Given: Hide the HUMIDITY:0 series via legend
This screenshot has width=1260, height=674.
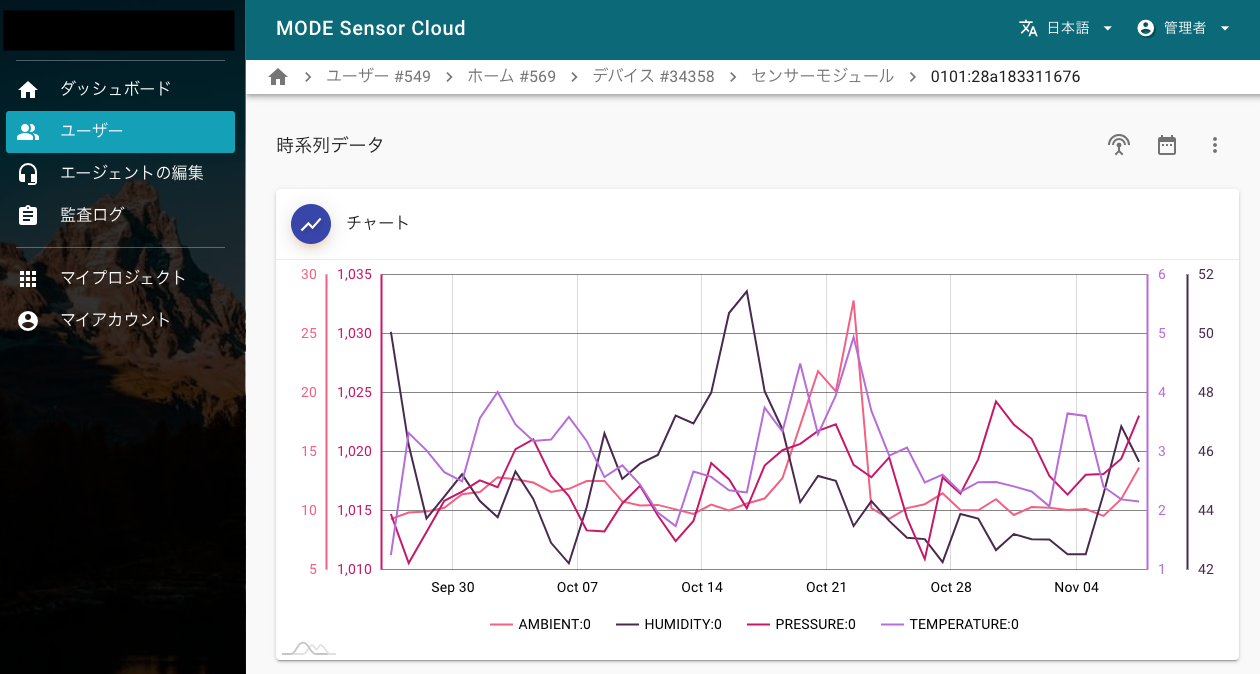Looking at the screenshot, I should (669, 625).
